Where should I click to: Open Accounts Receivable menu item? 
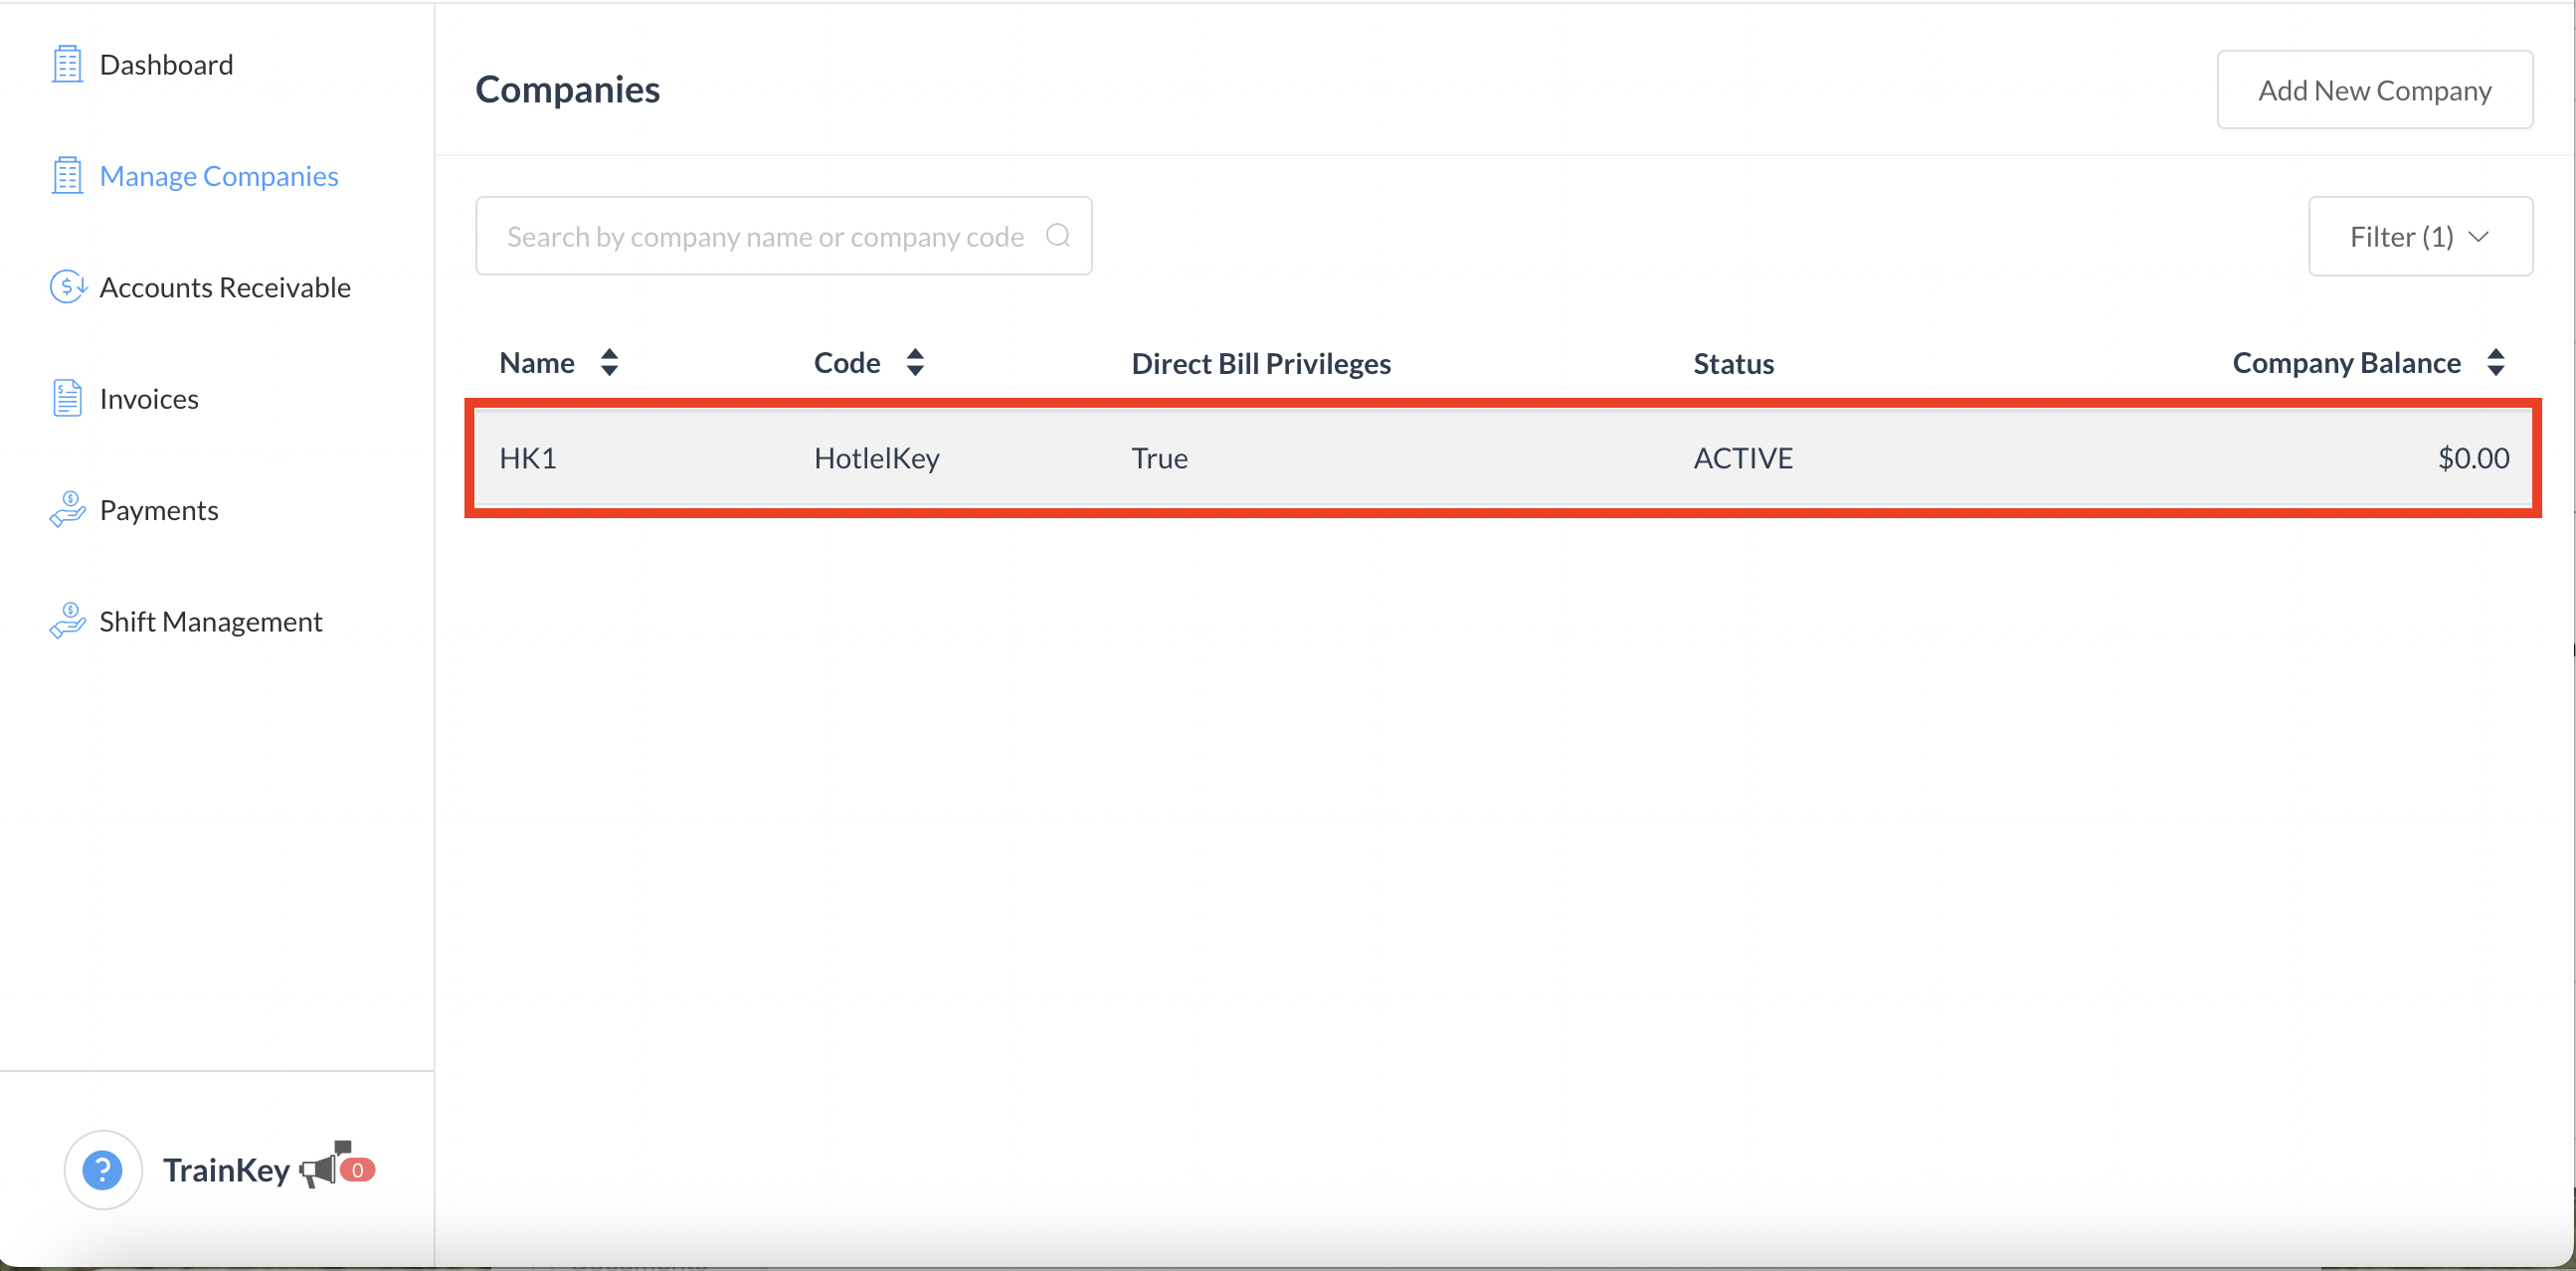[x=225, y=287]
